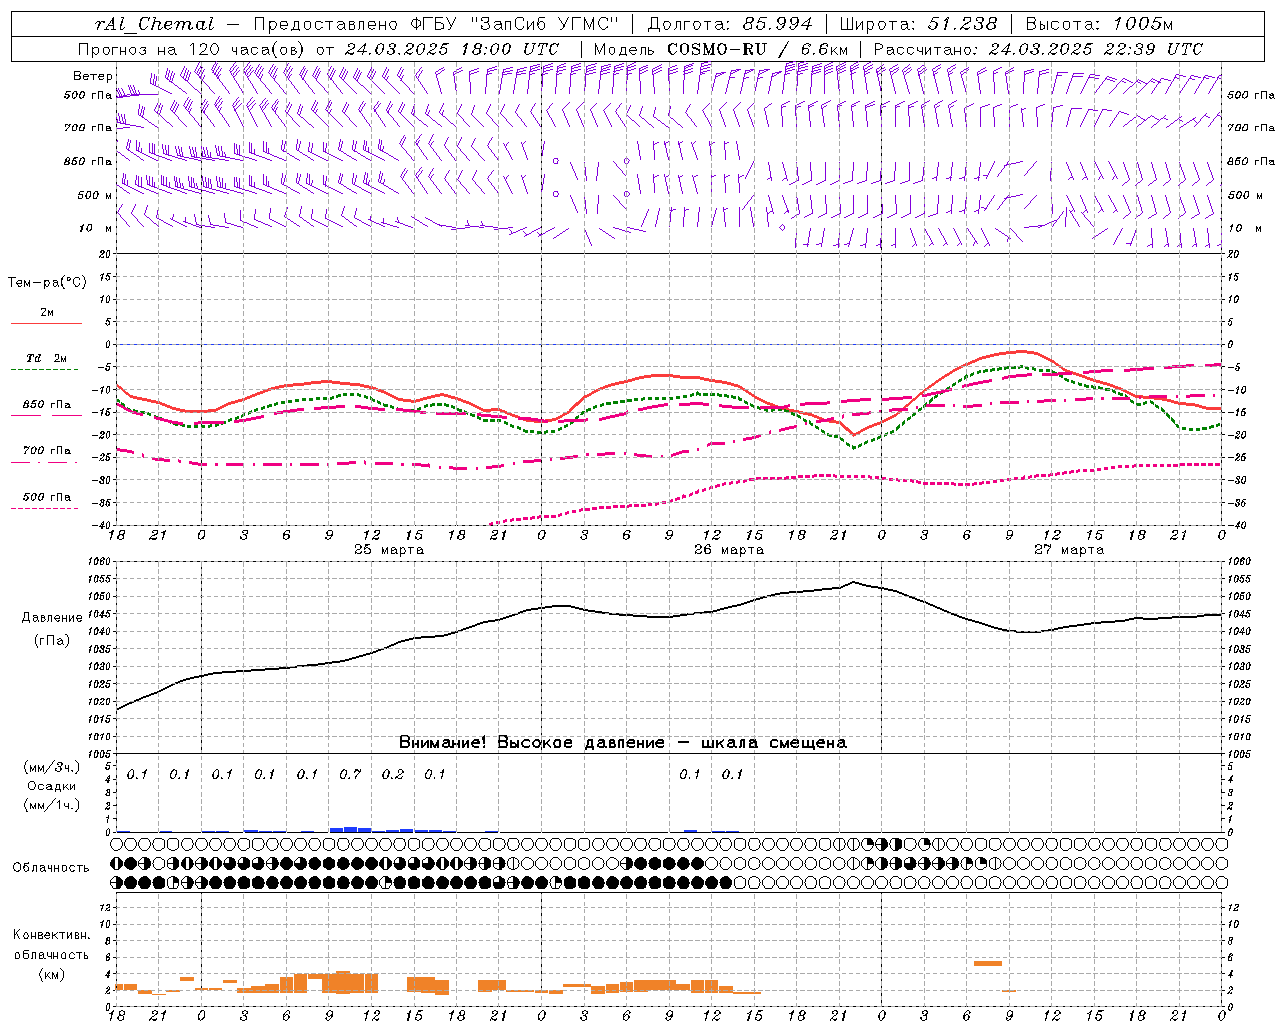Click the "Ветер" wind panel label
The width and height of the screenshot is (1280, 1024).
pos(93,76)
